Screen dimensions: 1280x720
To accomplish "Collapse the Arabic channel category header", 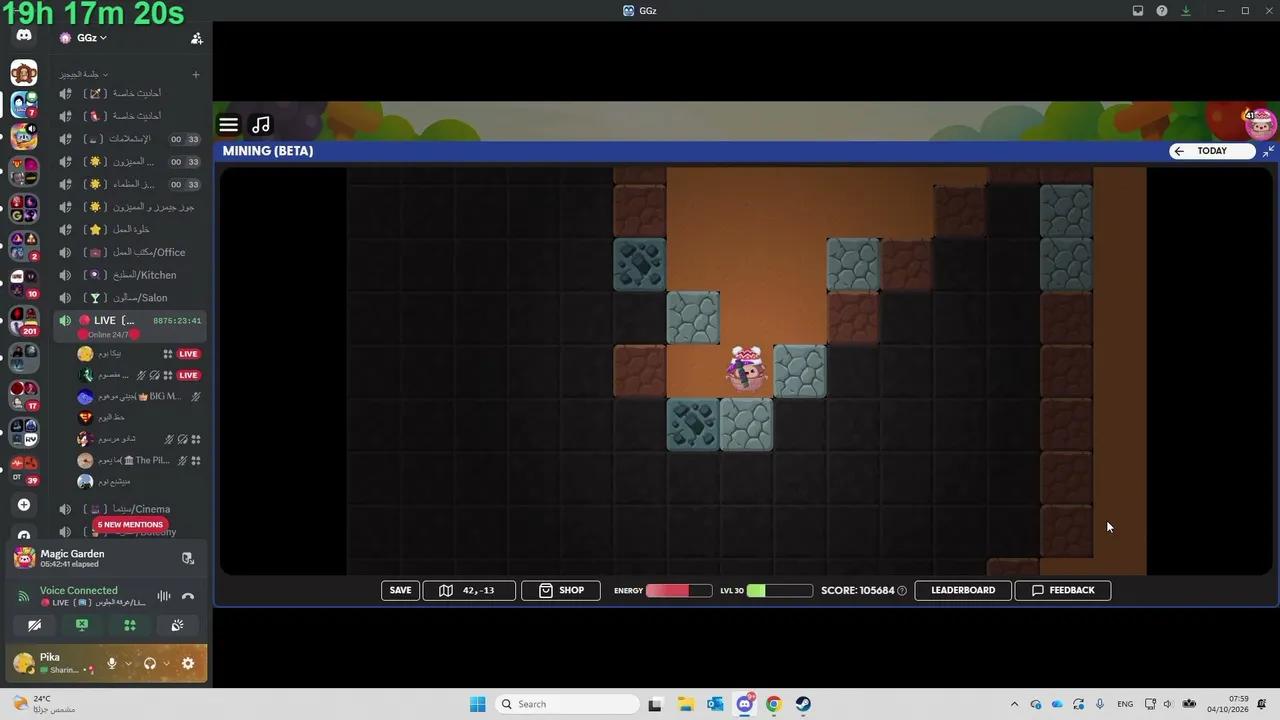I will [83, 74].
